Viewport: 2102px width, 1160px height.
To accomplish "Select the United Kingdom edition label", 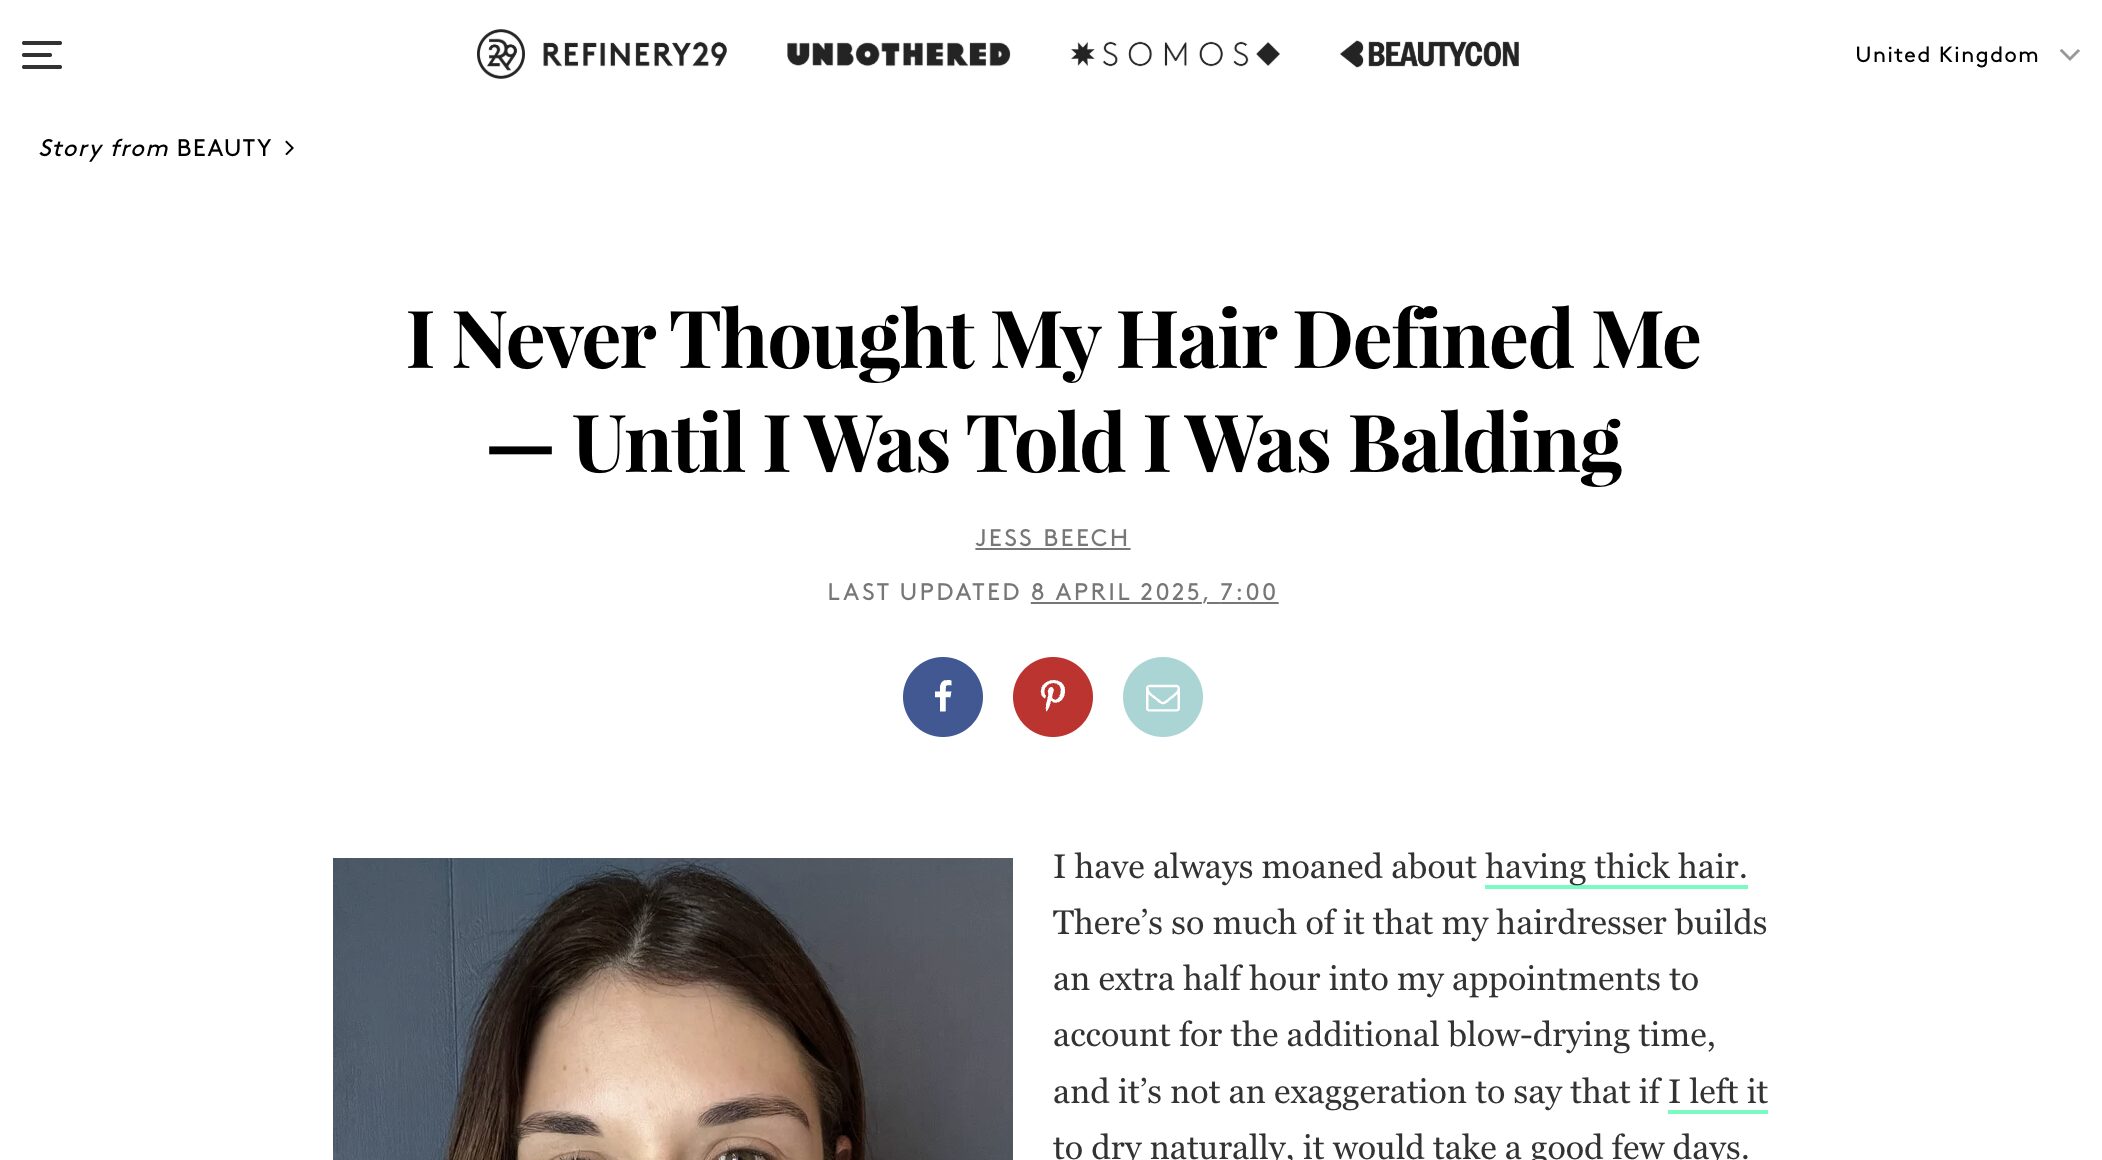I will [1946, 55].
